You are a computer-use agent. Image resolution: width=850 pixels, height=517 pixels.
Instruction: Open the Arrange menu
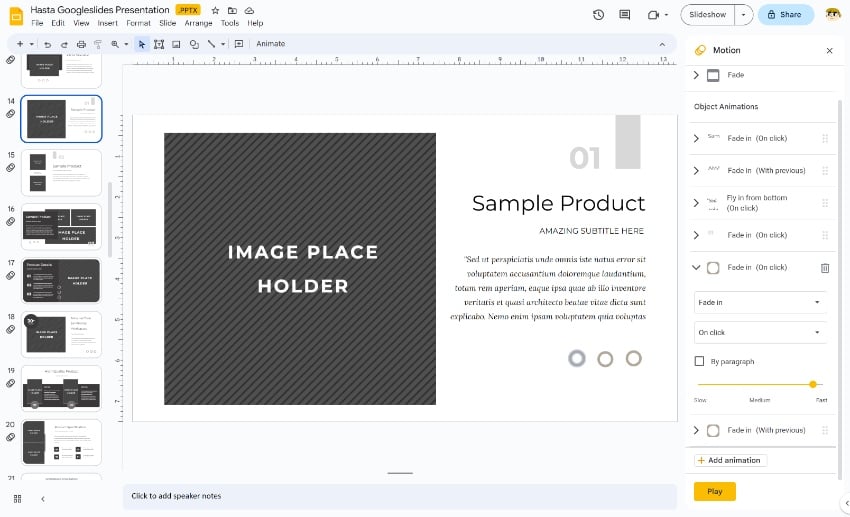tap(198, 23)
